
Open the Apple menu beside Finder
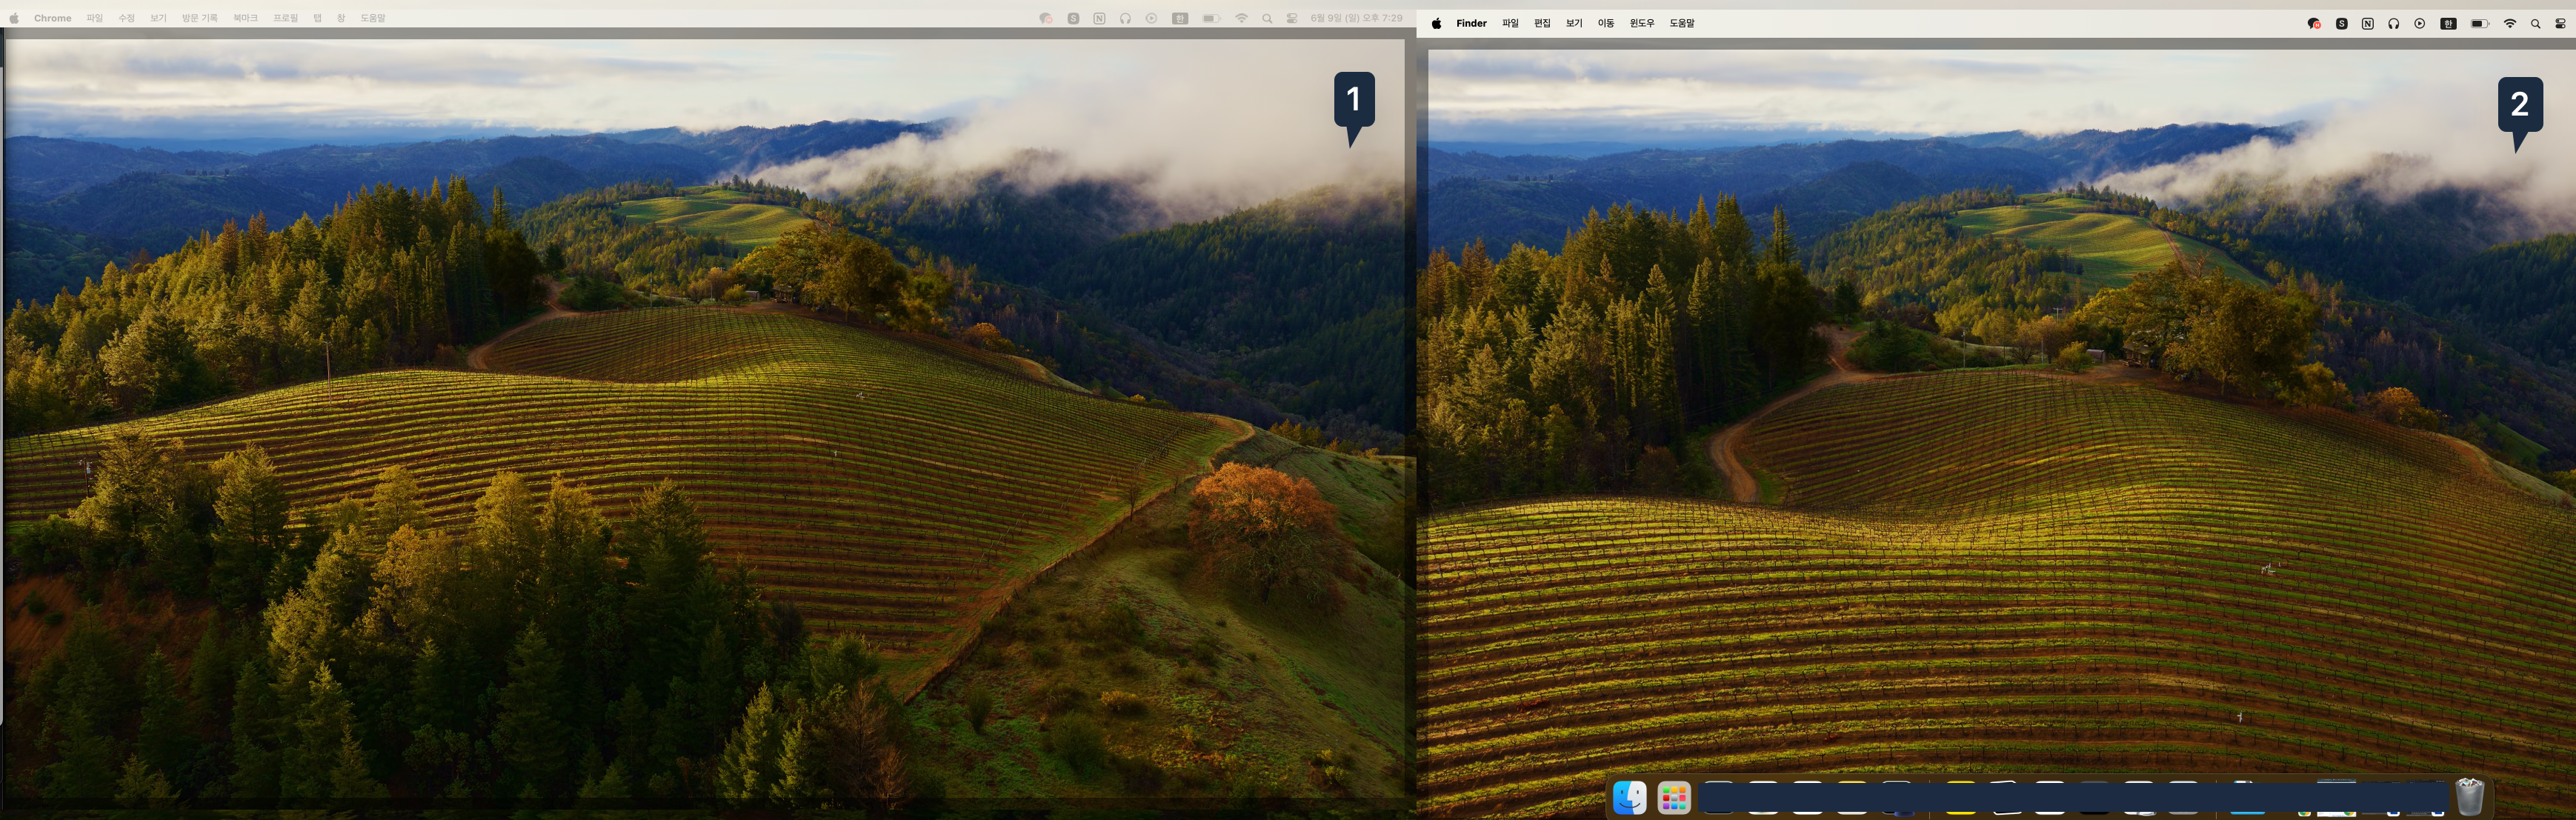coord(1436,24)
